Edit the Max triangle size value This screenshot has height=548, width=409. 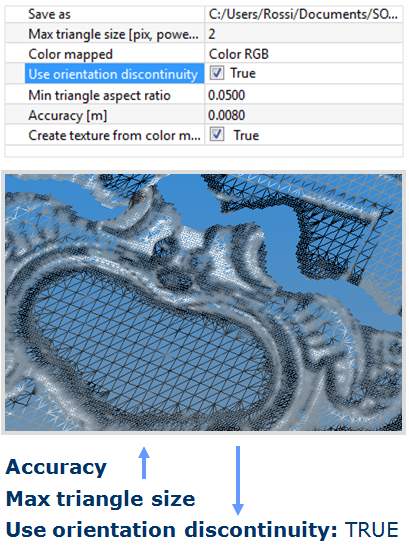[x=303, y=34]
